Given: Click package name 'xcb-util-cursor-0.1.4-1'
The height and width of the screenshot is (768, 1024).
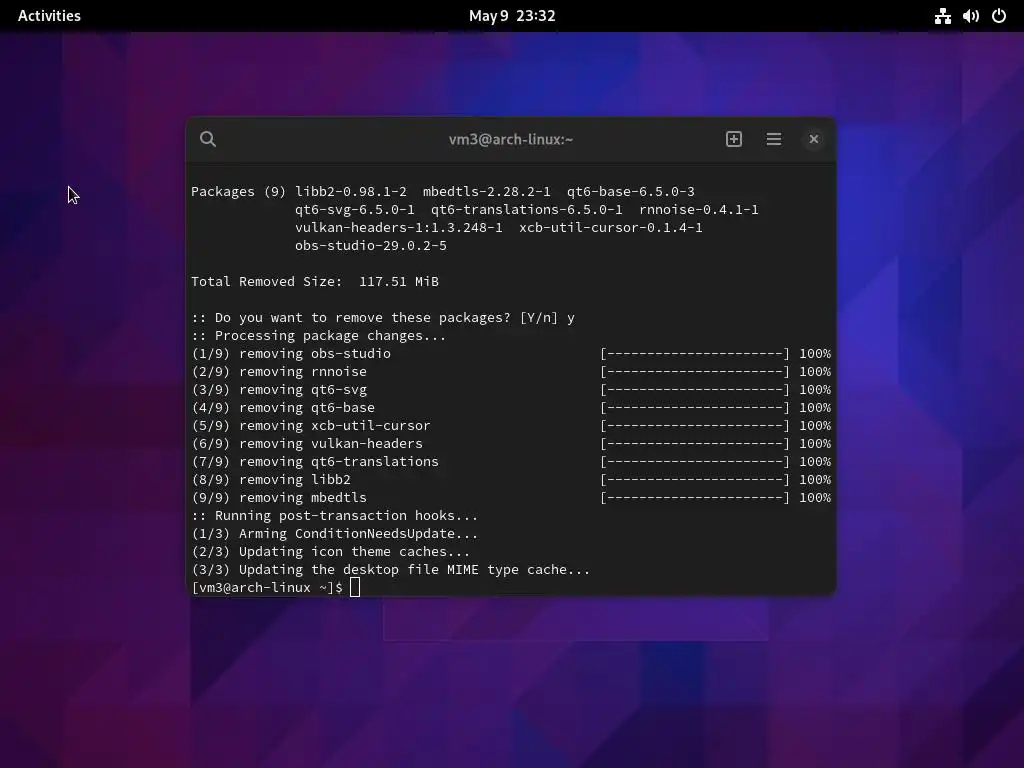Looking at the screenshot, I should coord(611,227).
